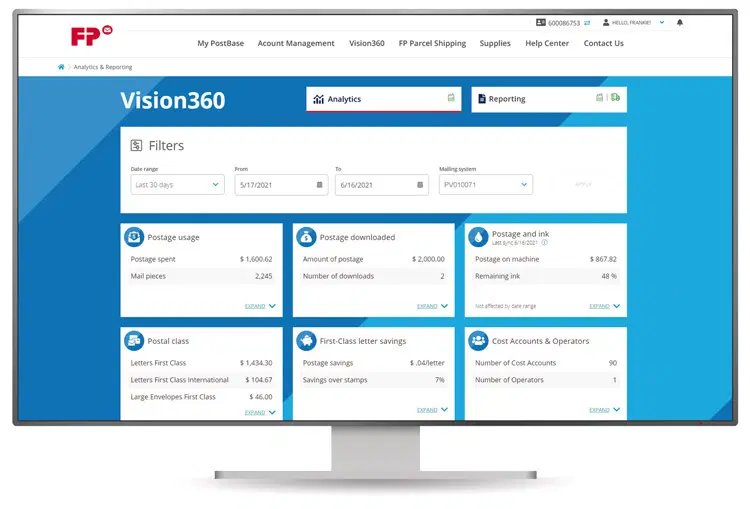The image size is (750, 509).
Task: Switch to the Reporting tab
Action: [549, 99]
